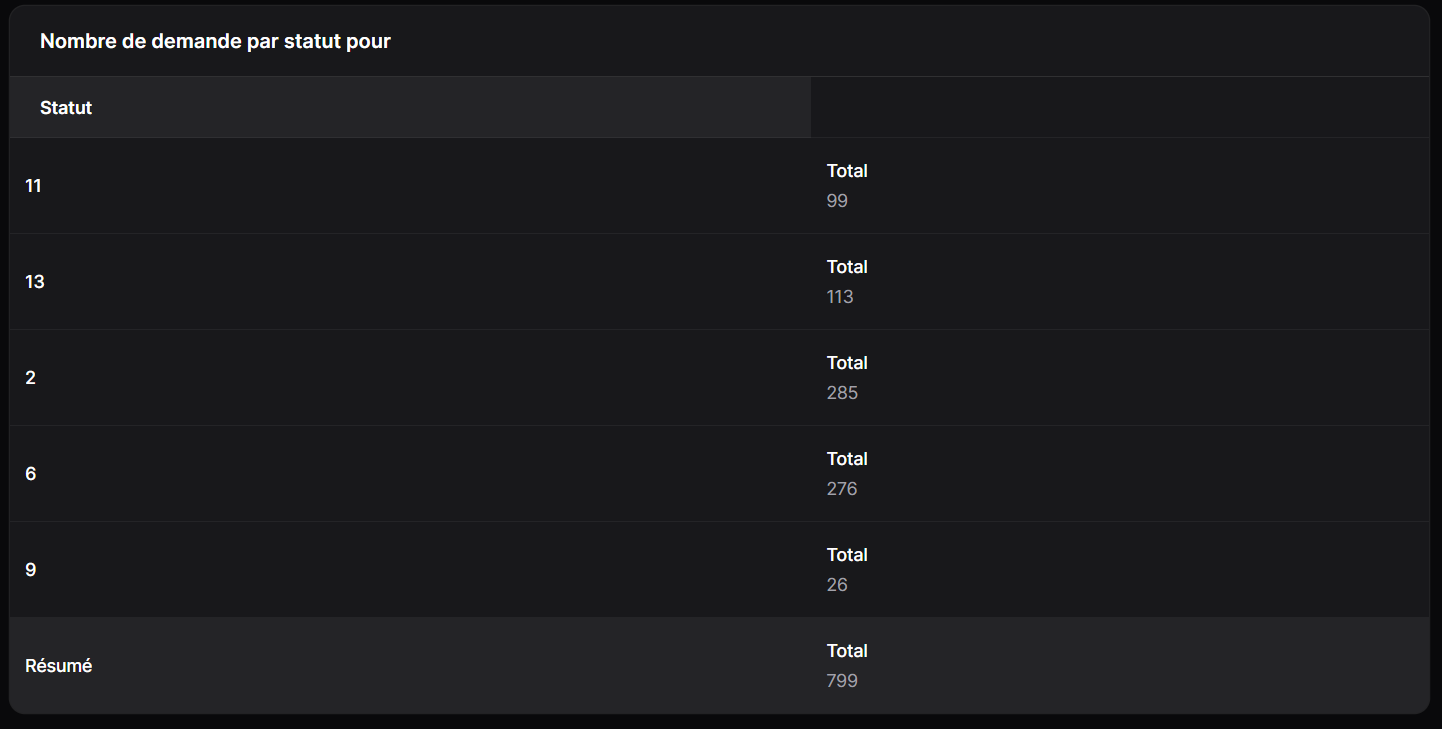Click the status 9 row label

point(30,569)
